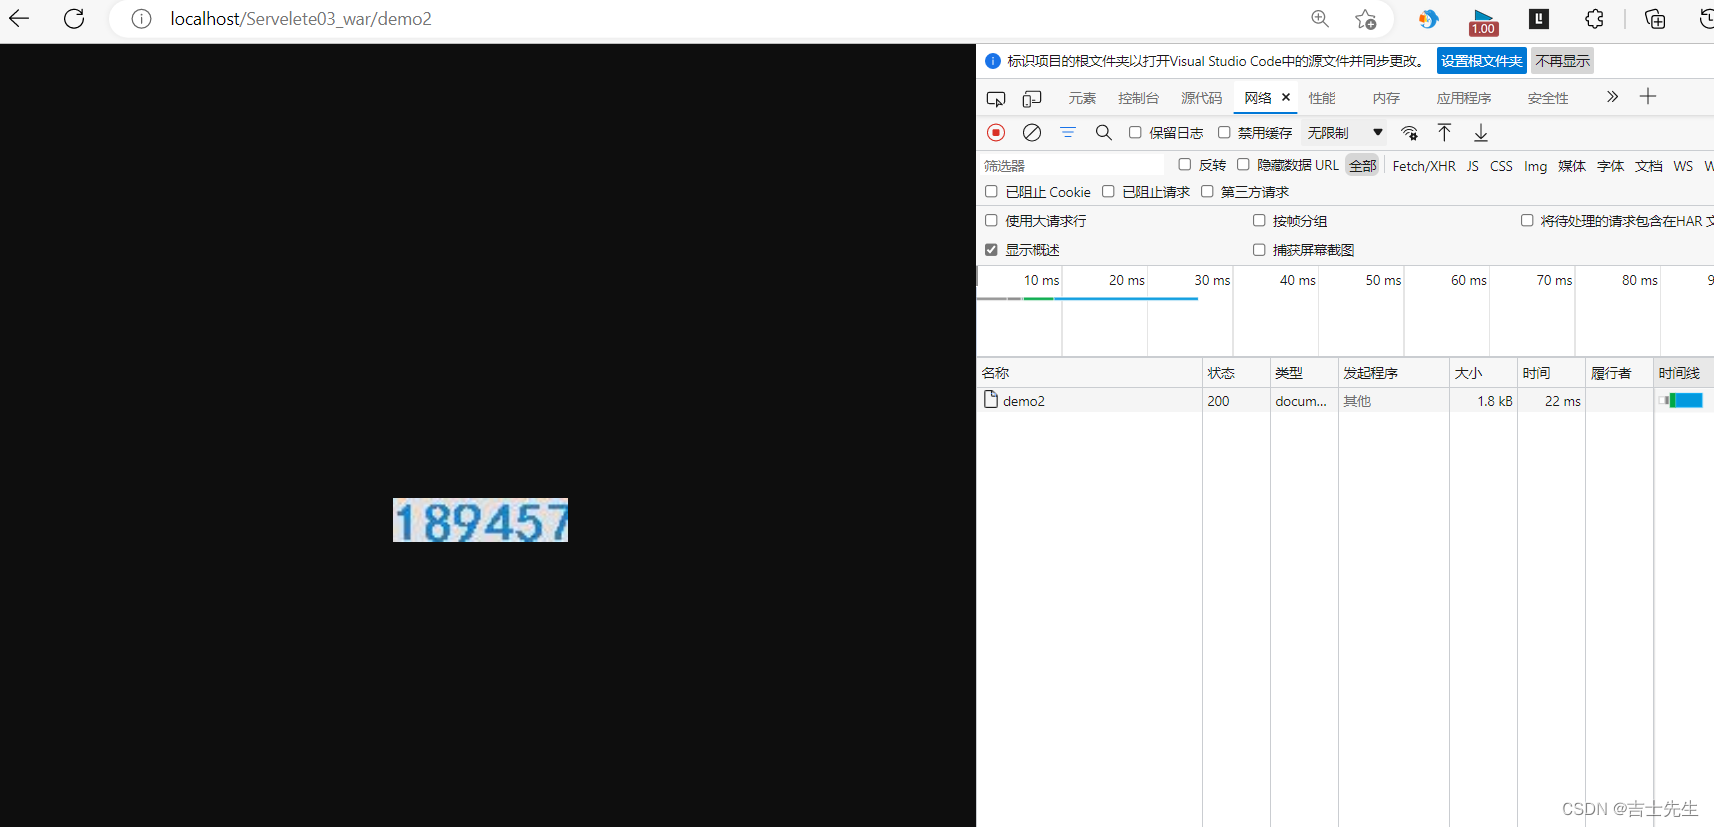Switch to the 安全性 tab
1714x827 pixels.
1548,98
